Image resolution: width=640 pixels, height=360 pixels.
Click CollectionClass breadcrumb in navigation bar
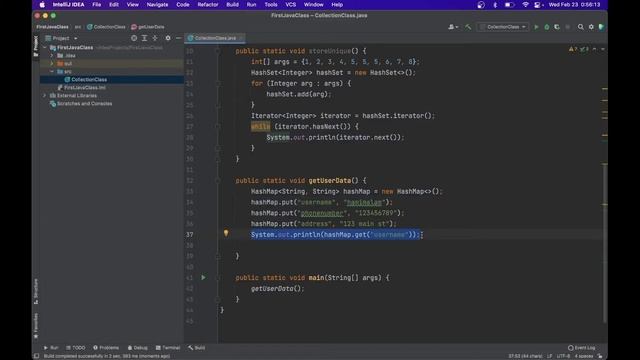(x=106, y=27)
